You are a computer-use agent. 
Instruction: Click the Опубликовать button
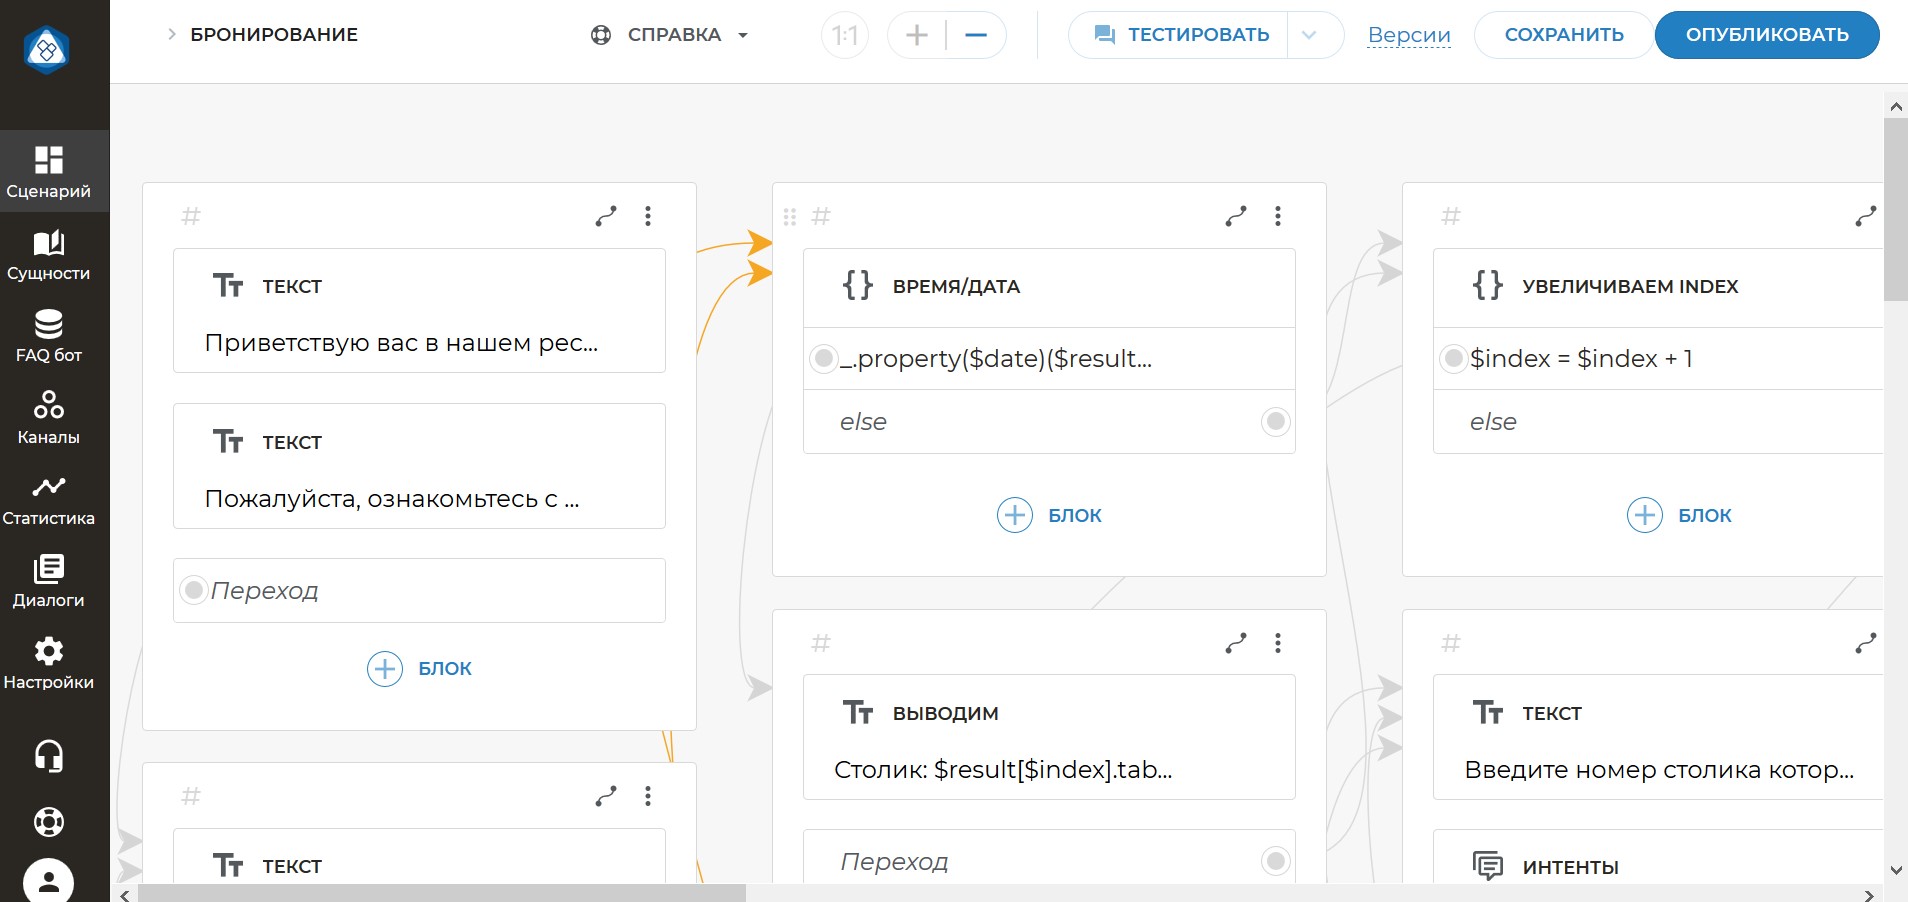pos(1766,35)
